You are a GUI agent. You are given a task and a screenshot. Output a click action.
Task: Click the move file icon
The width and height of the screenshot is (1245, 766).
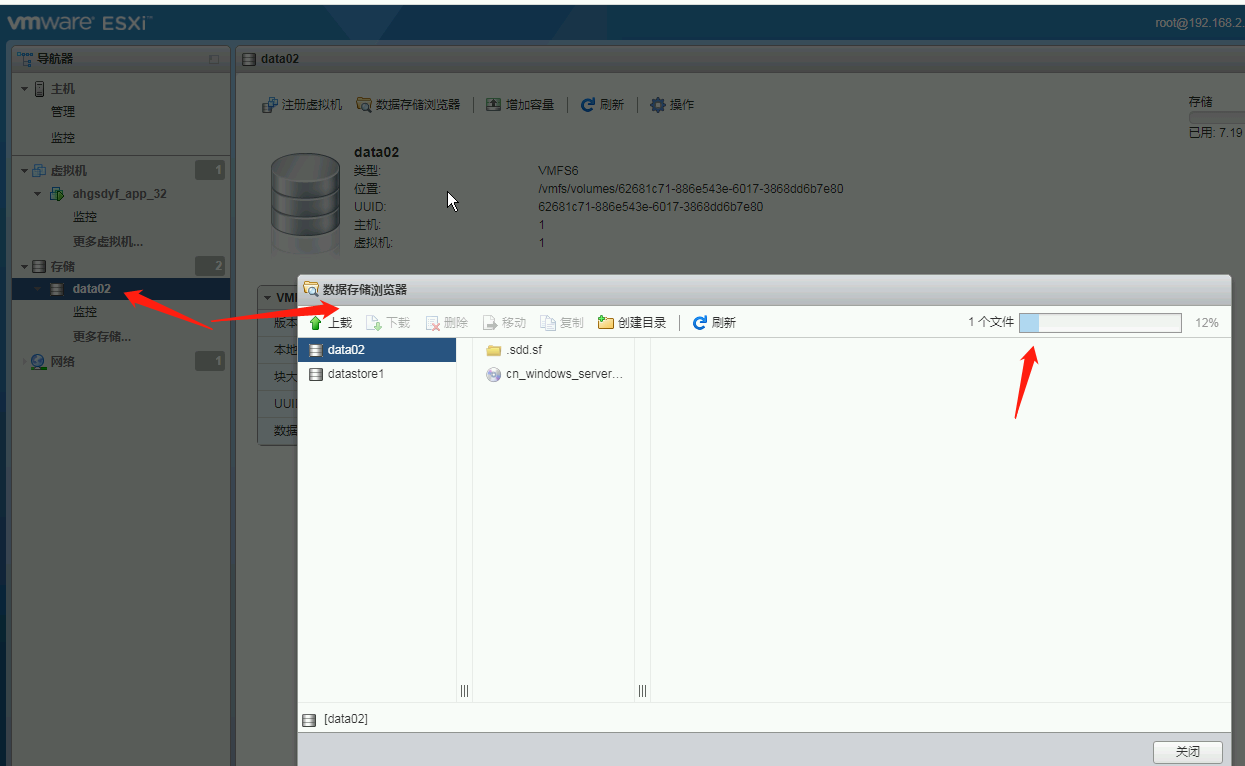pyautogui.click(x=490, y=323)
